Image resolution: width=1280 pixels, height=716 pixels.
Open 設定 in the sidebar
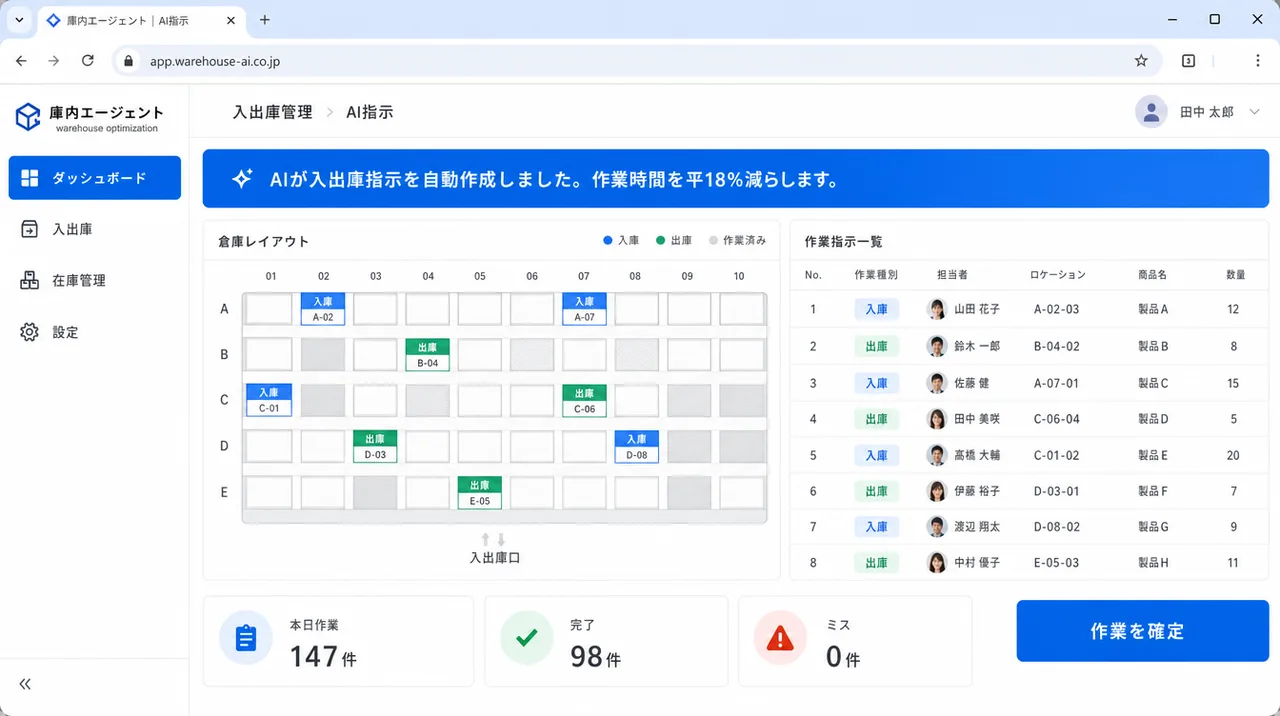pos(95,332)
